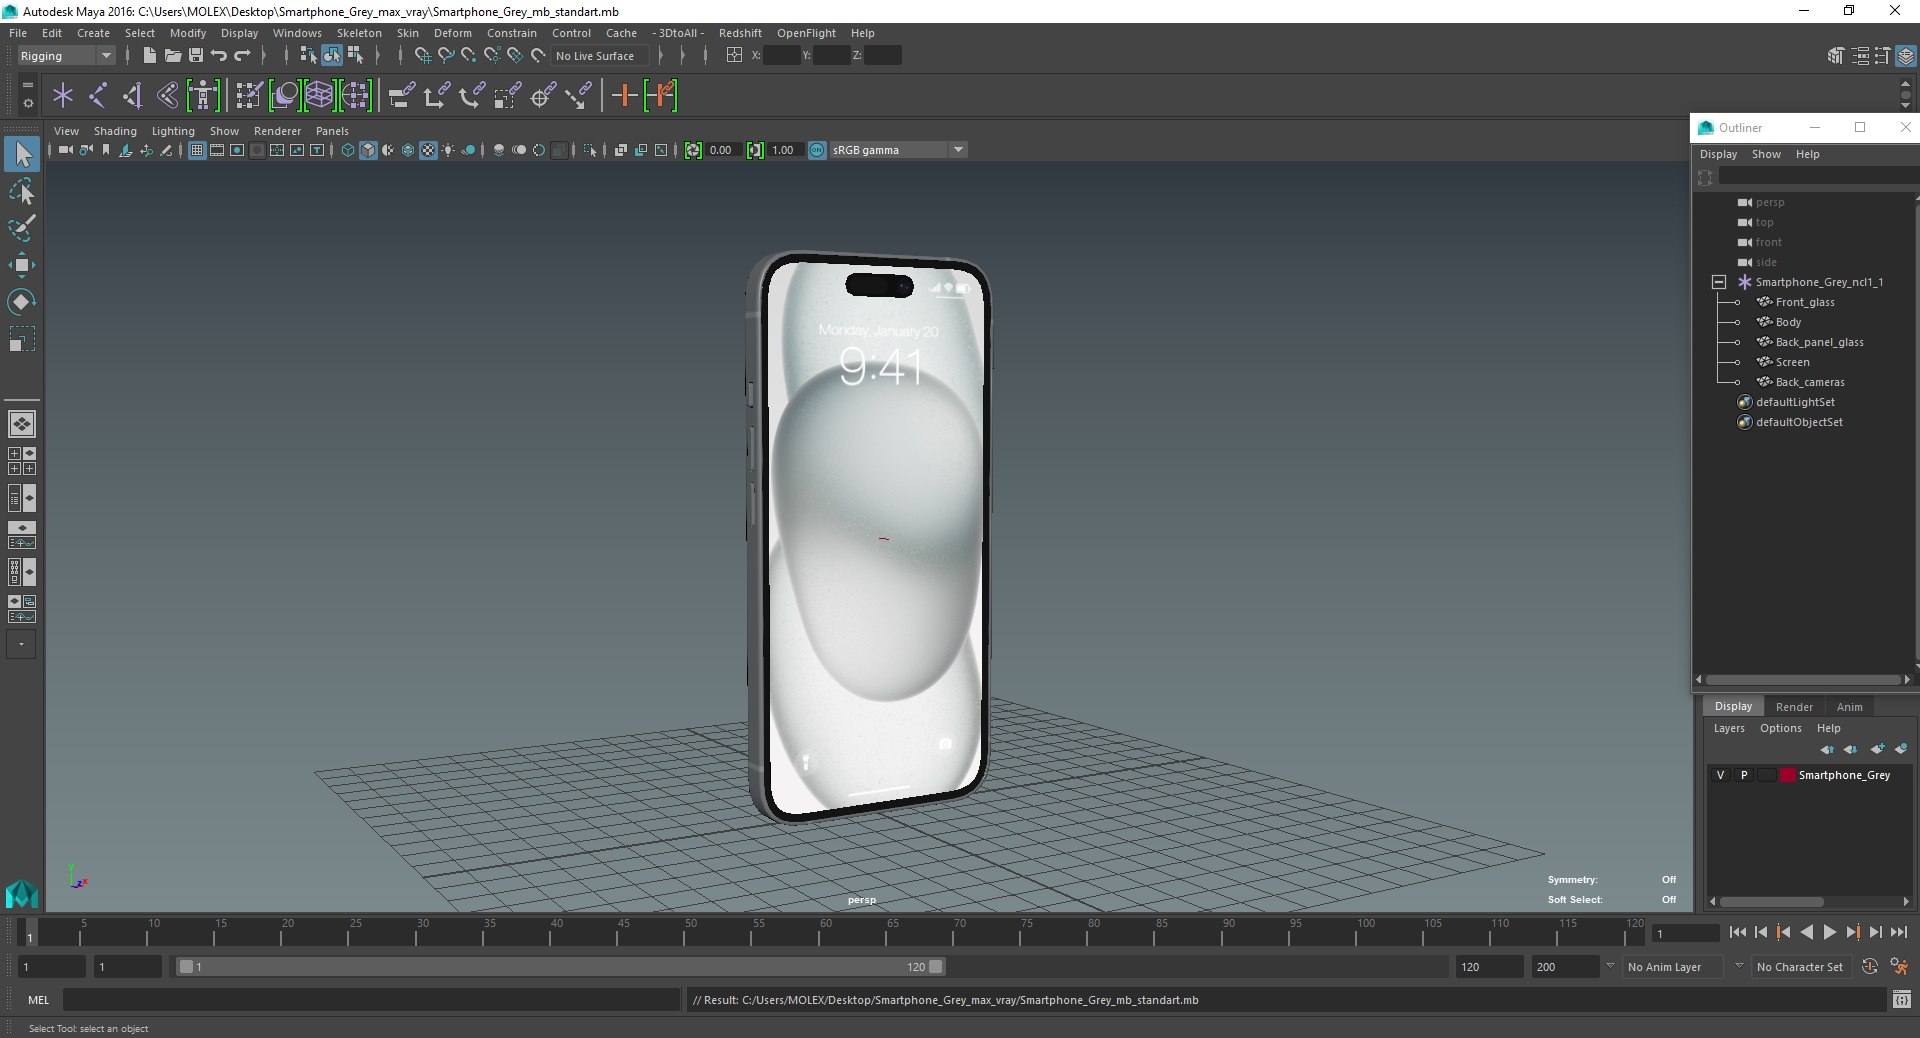Click the MEL command input field
The height and width of the screenshot is (1038, 1920).
pos(371,1000)
